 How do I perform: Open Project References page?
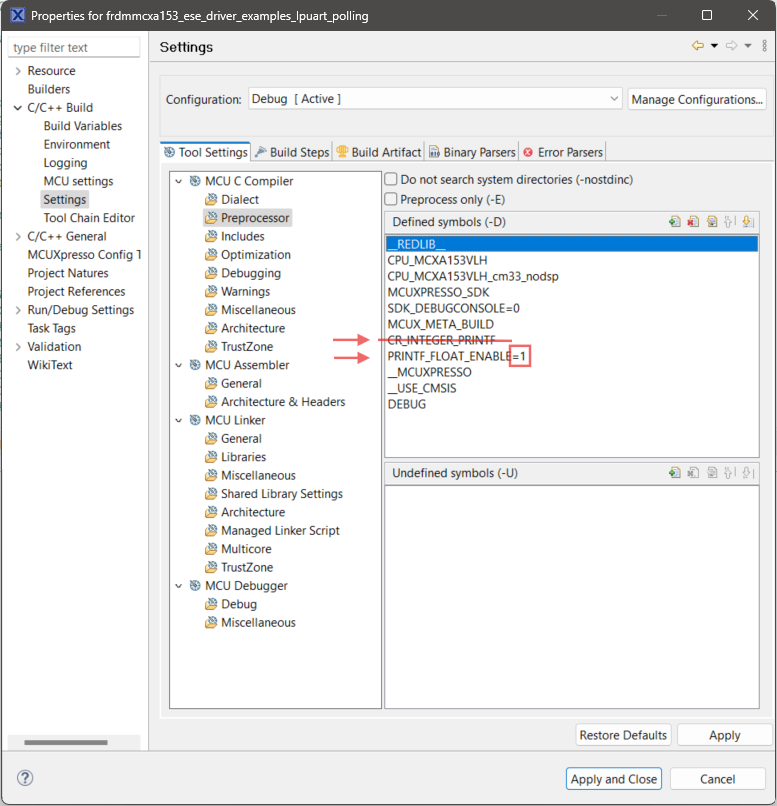point(76,291)
